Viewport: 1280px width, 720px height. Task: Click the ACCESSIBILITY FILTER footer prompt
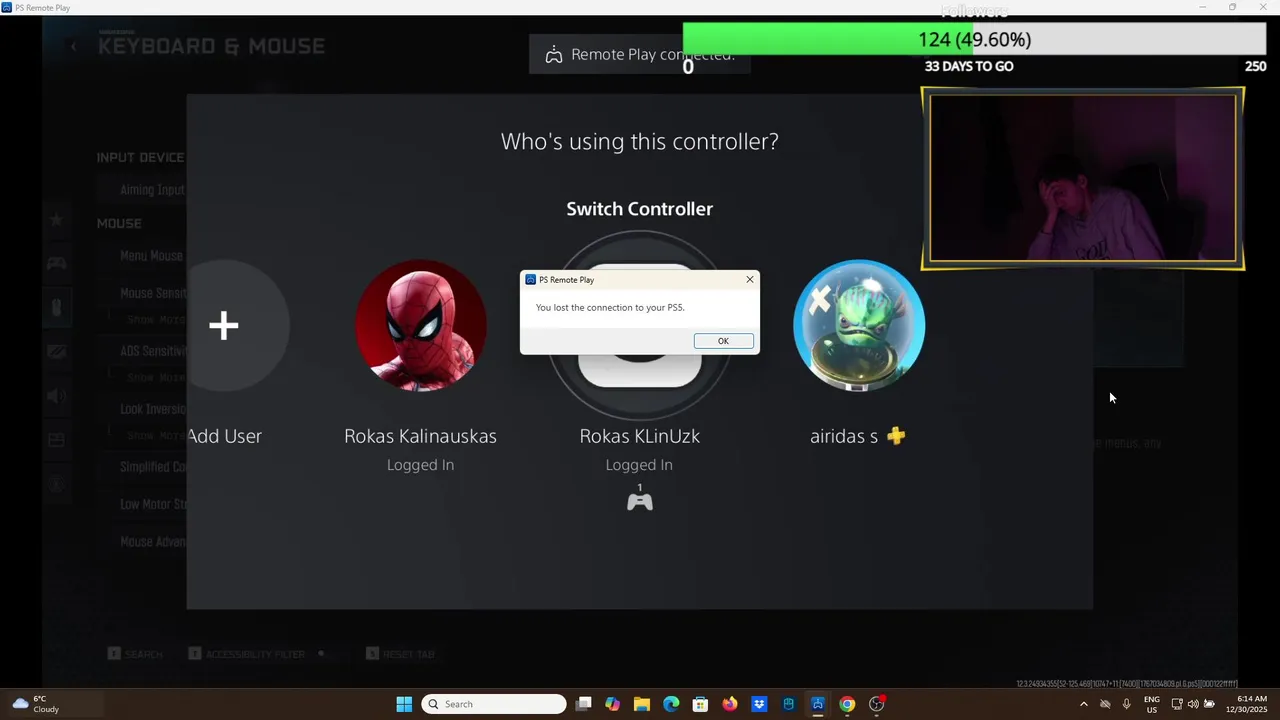[x=247, y=654]
